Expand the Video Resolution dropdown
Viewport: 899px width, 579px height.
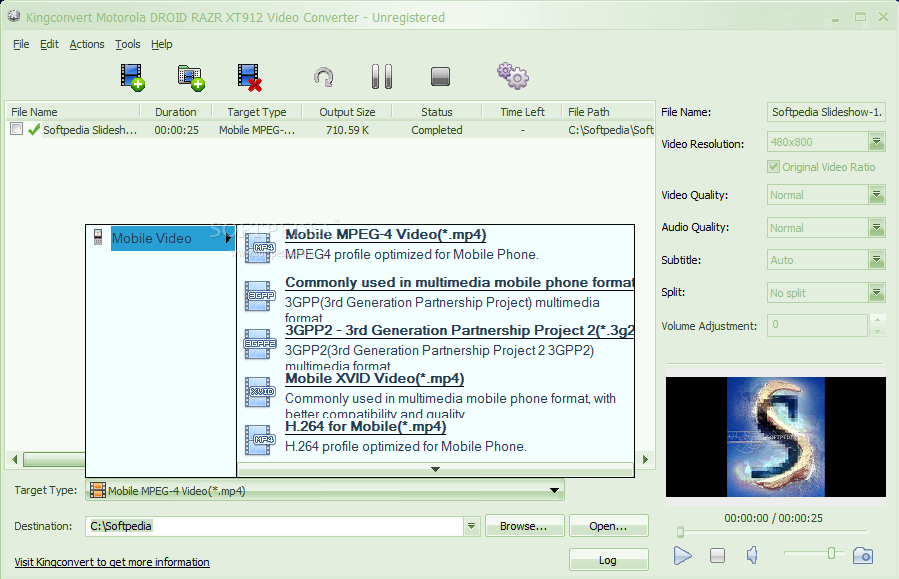[877, 142]
